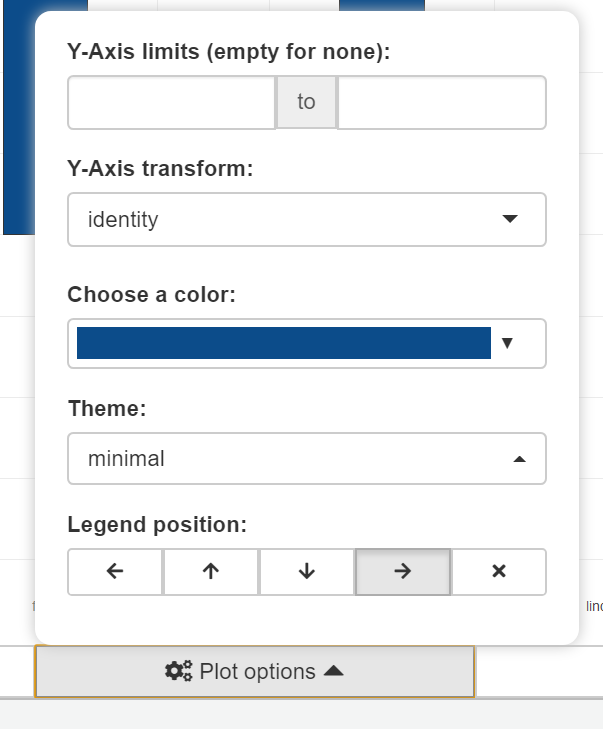Collapse the Plot options panel
The width and height of the screenshot is (603, 729).
[255, 672]
